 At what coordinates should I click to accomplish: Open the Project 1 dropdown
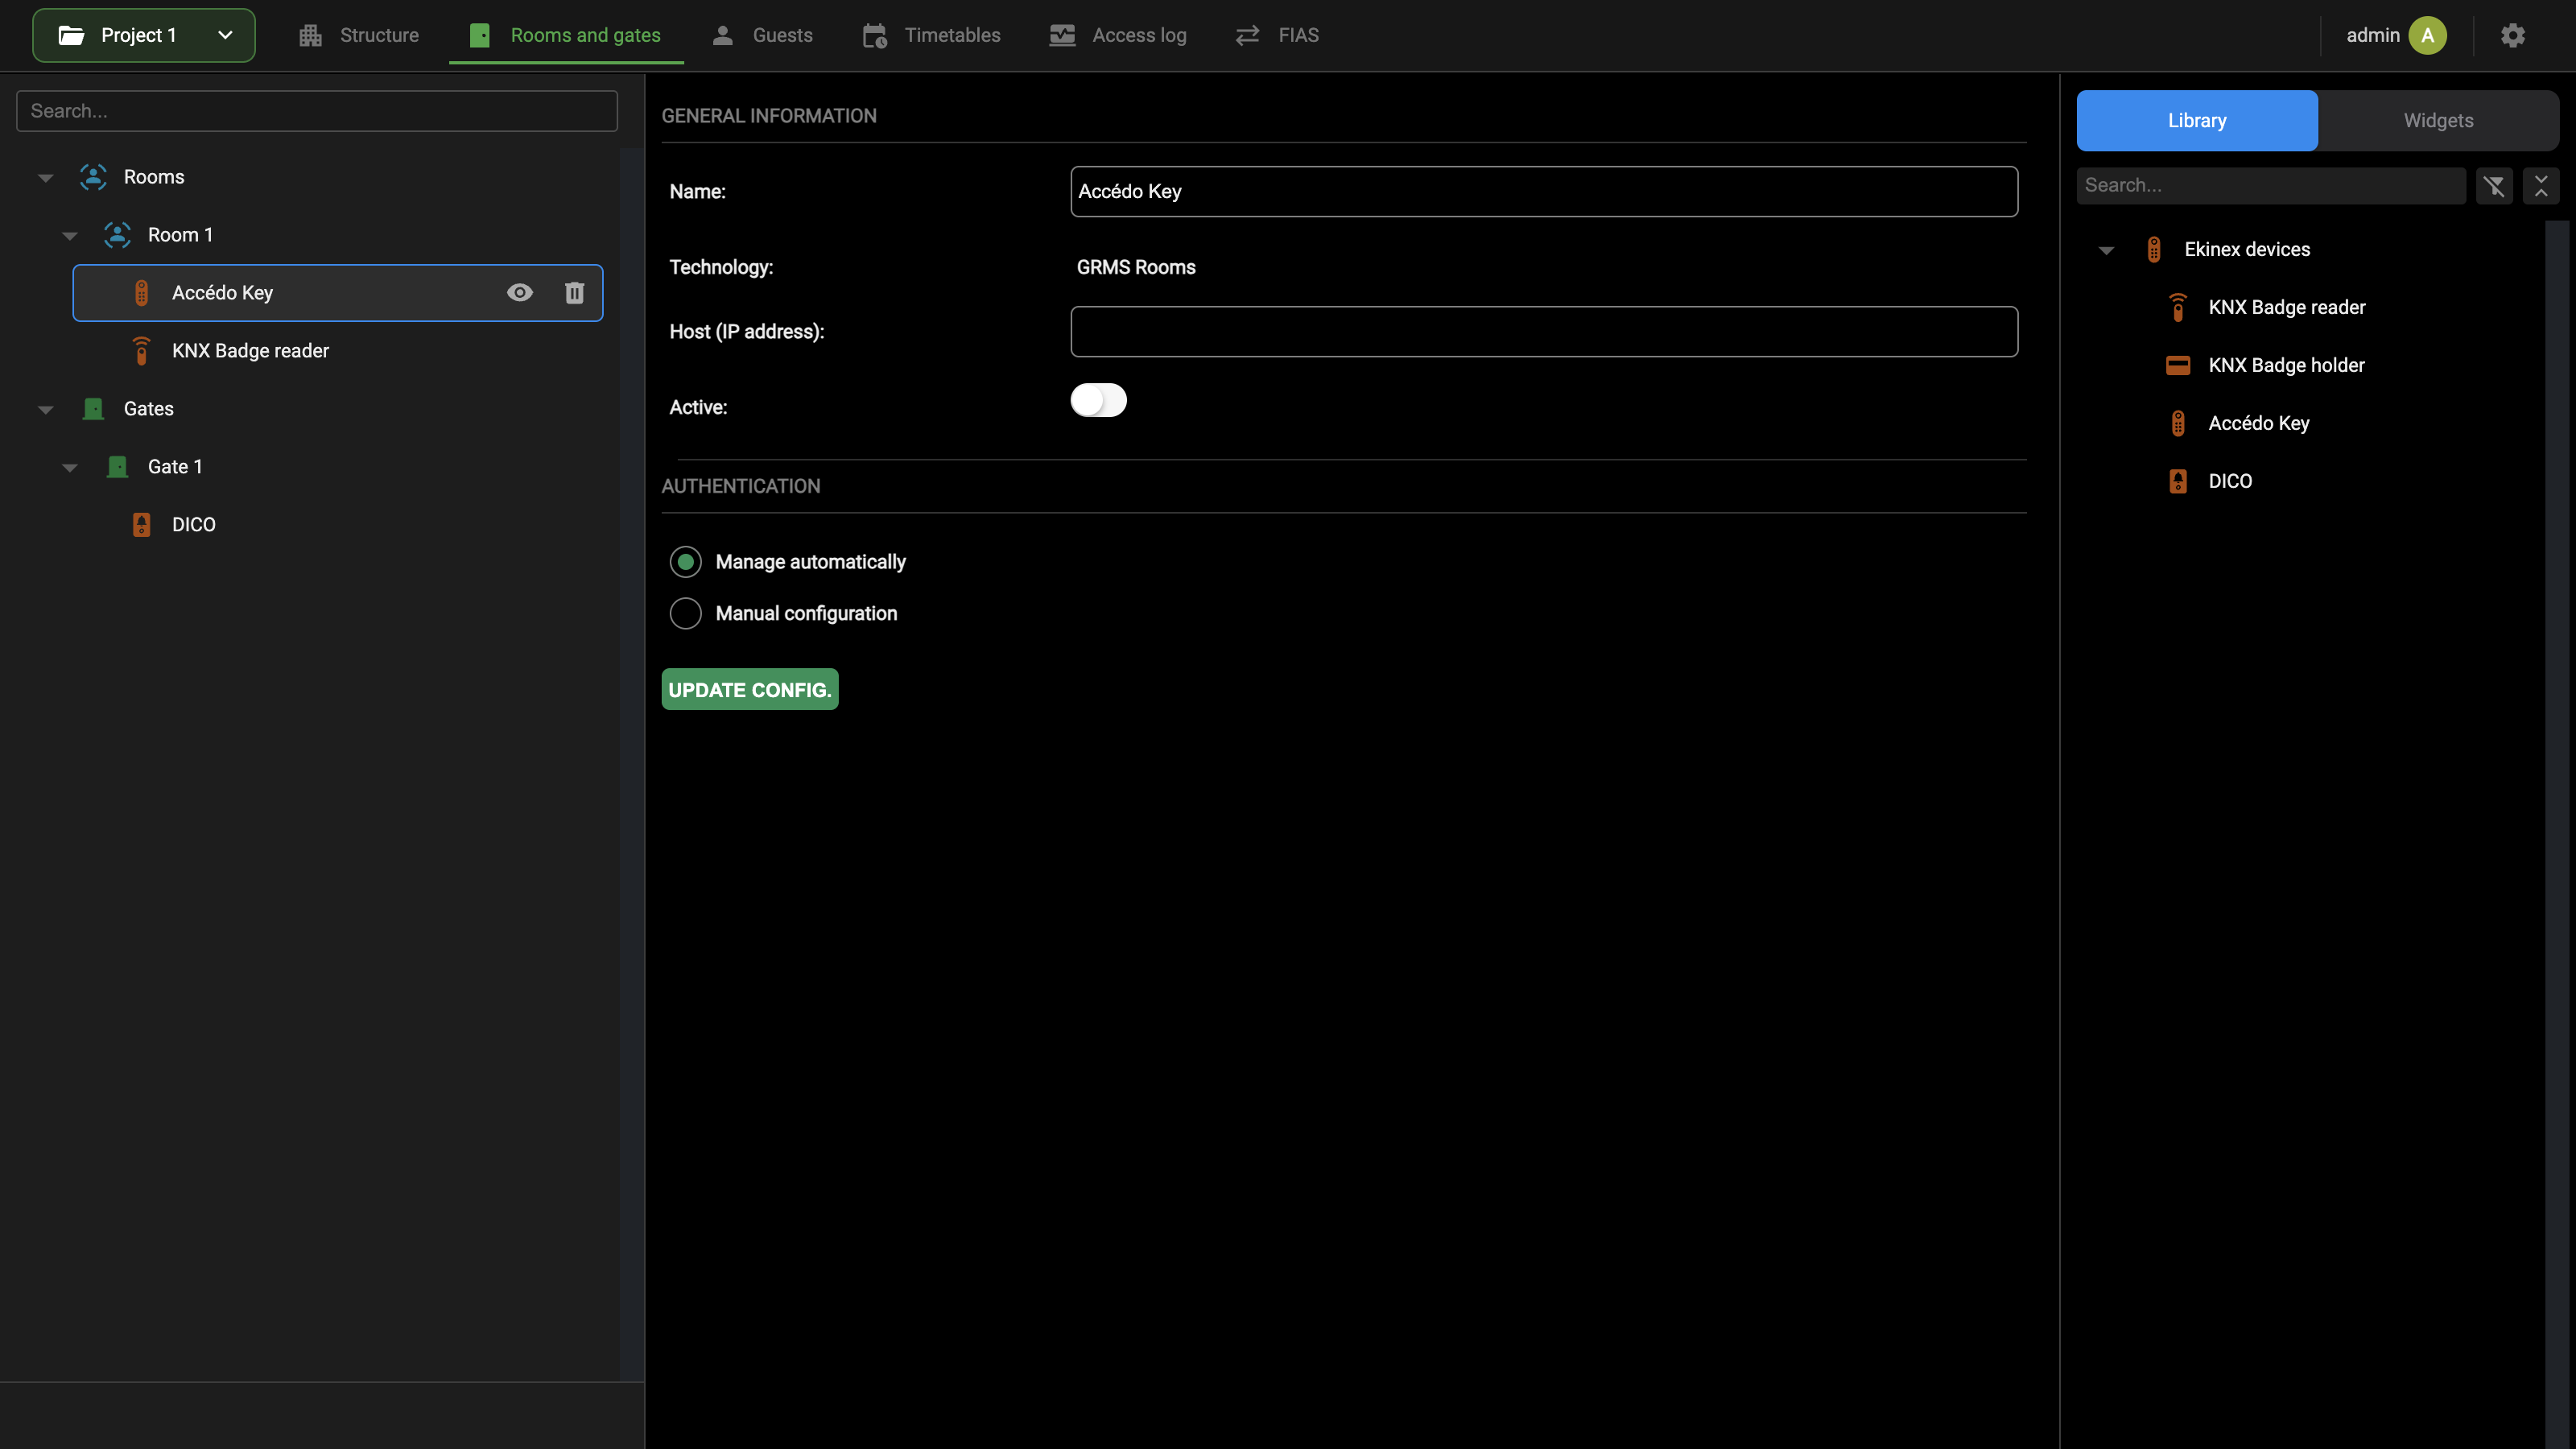pos(144,35)
